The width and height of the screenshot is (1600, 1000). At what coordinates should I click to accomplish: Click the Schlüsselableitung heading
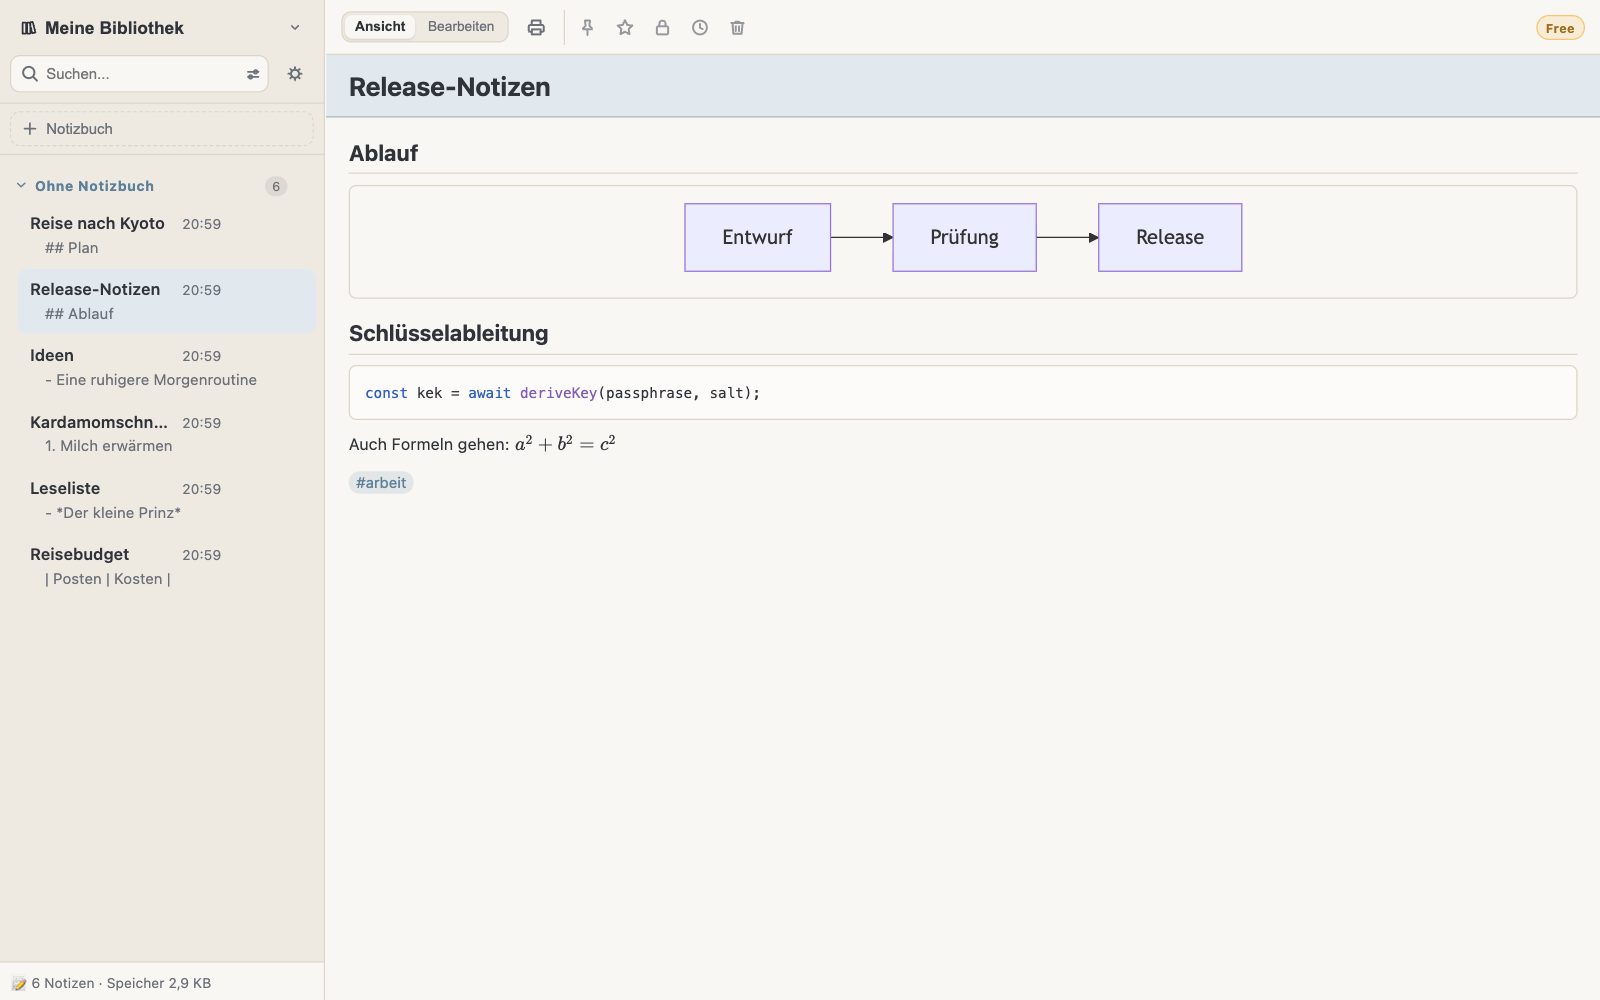(448, 333)
